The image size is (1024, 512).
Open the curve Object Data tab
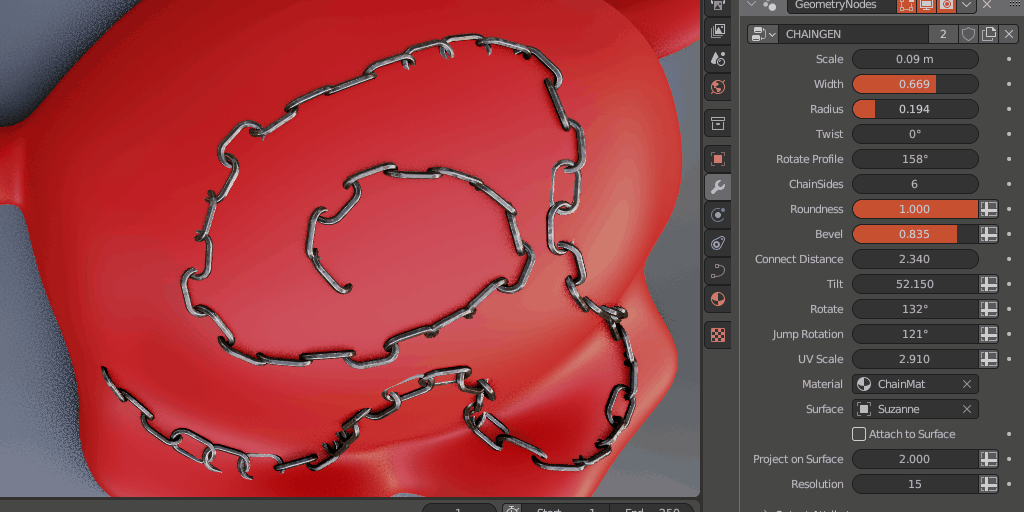[x=718, y=272]
